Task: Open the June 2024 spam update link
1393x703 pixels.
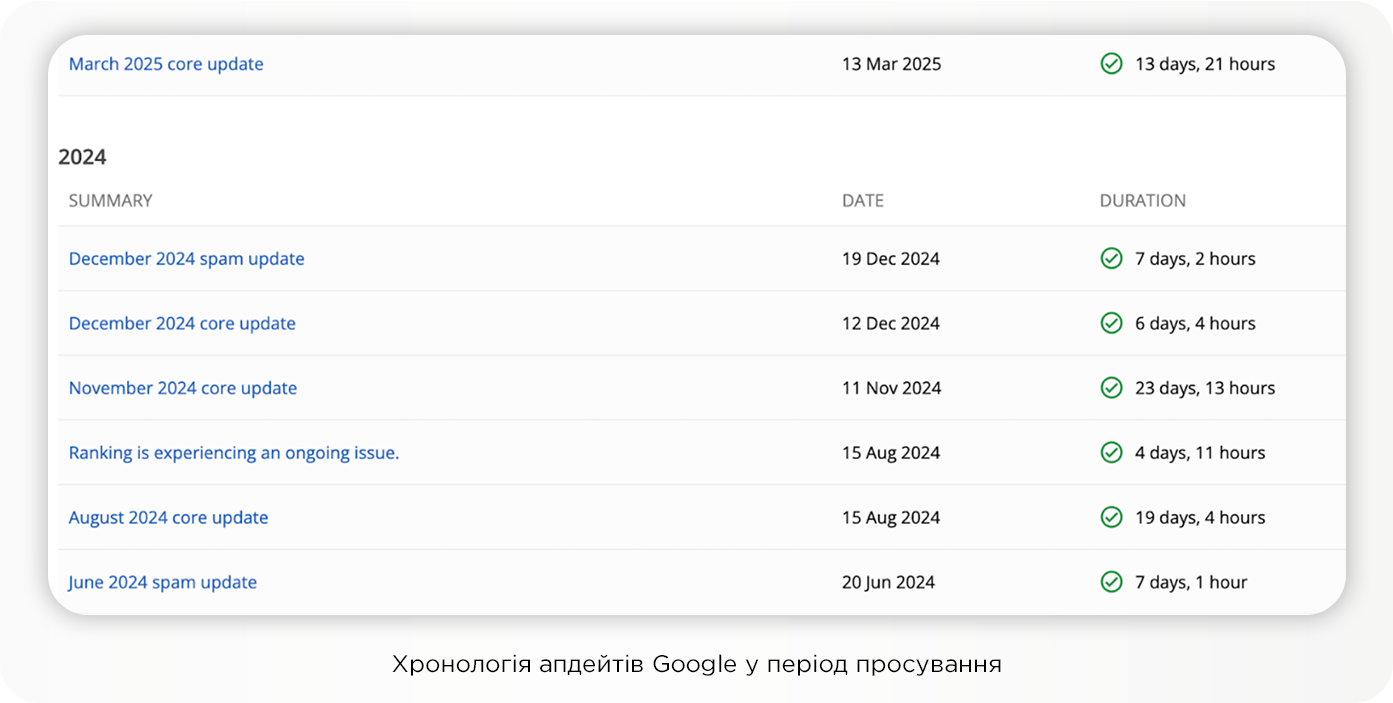Action: tap(162, 582)
